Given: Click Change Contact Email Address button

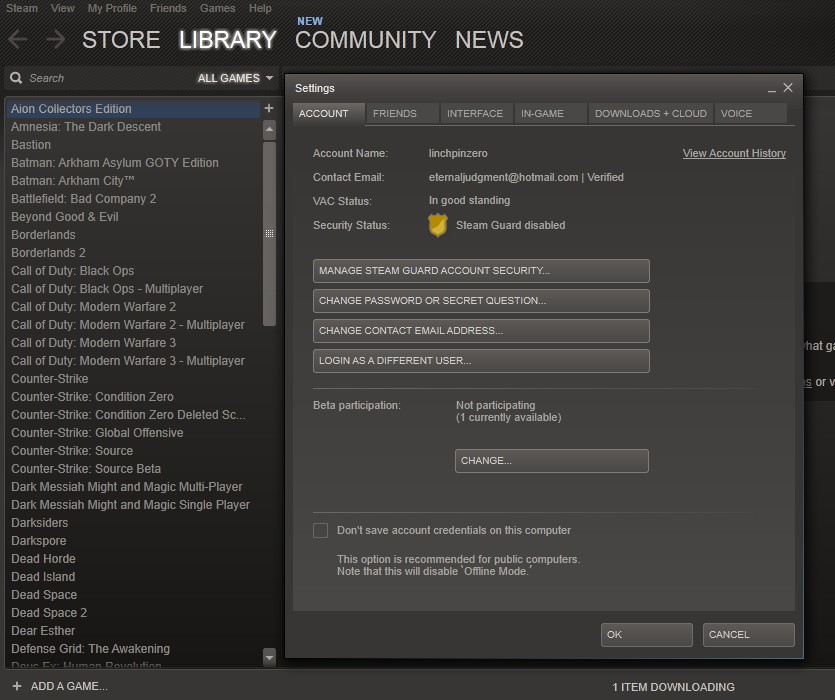Looking at the screenshot, I should click(x=481, y=331).
